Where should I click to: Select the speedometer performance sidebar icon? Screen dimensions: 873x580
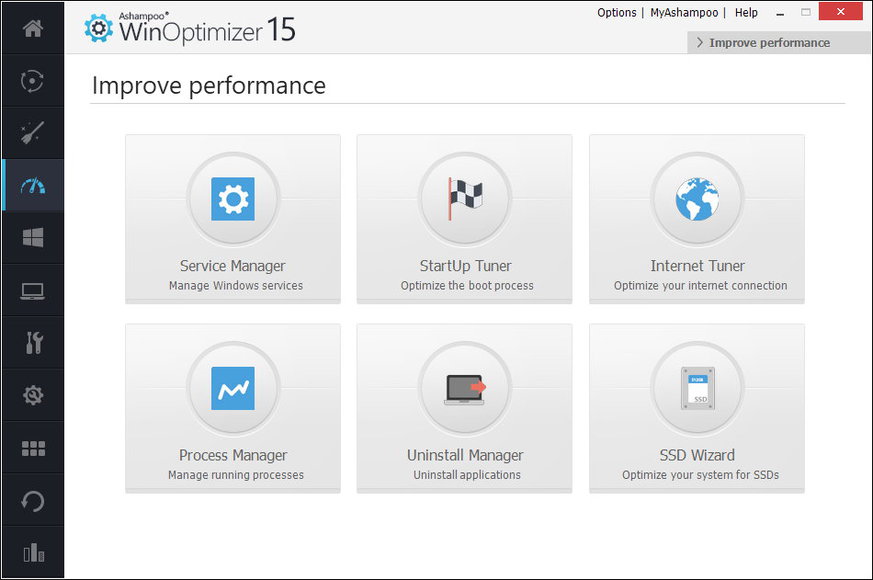coord(33,185)
